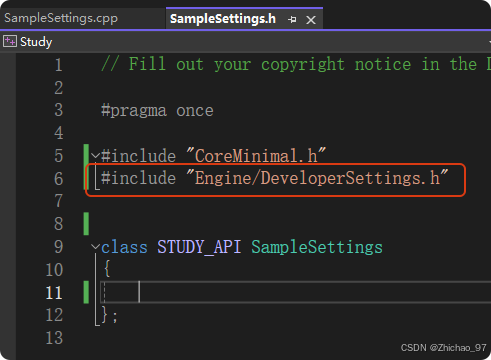Viewport: 491px width, 360px height.
Task: Close the SampleSettings.h tab
Action: tap(311, 20)
